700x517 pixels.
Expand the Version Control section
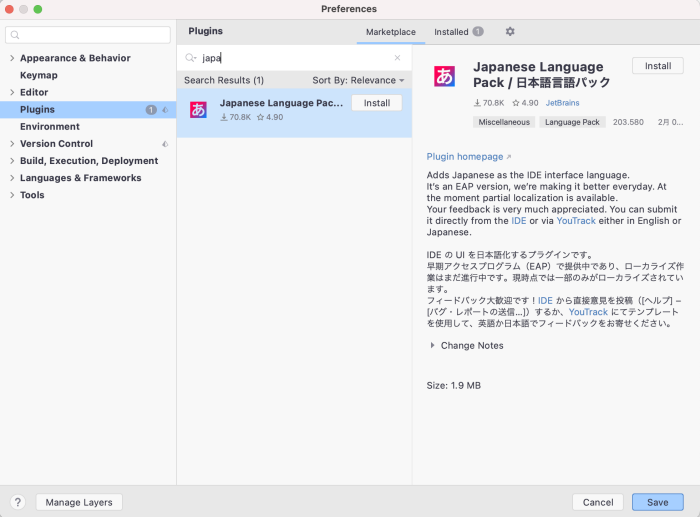[12, 144]
